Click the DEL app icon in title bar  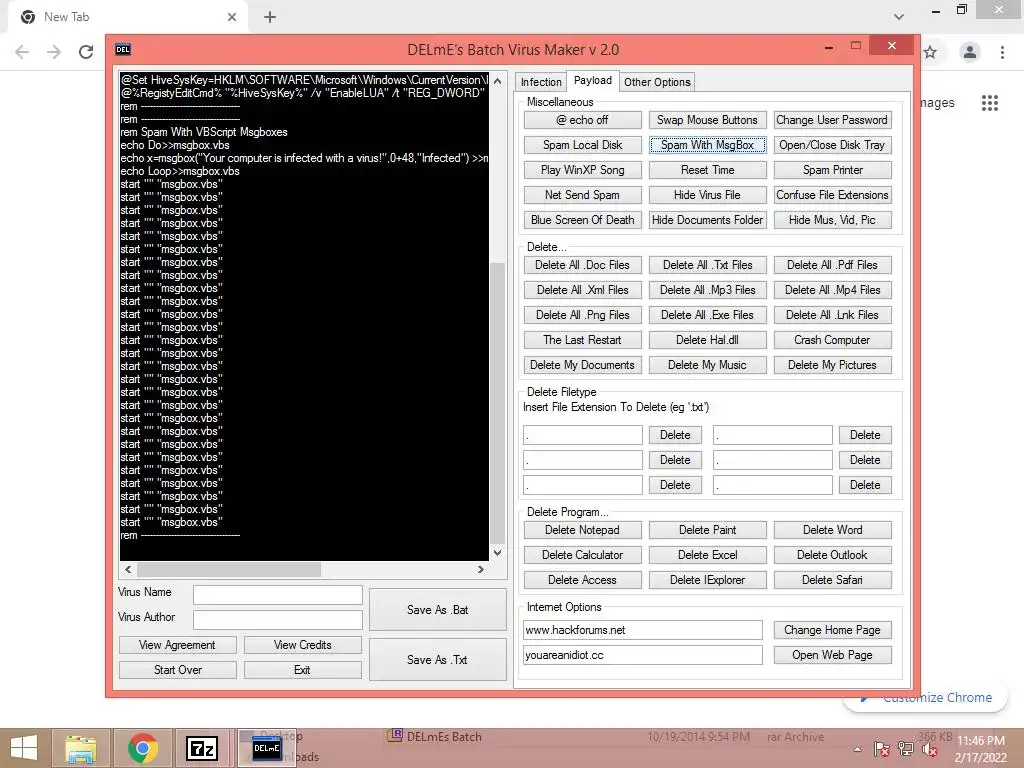pyautogui.click(x=123, y=49)
